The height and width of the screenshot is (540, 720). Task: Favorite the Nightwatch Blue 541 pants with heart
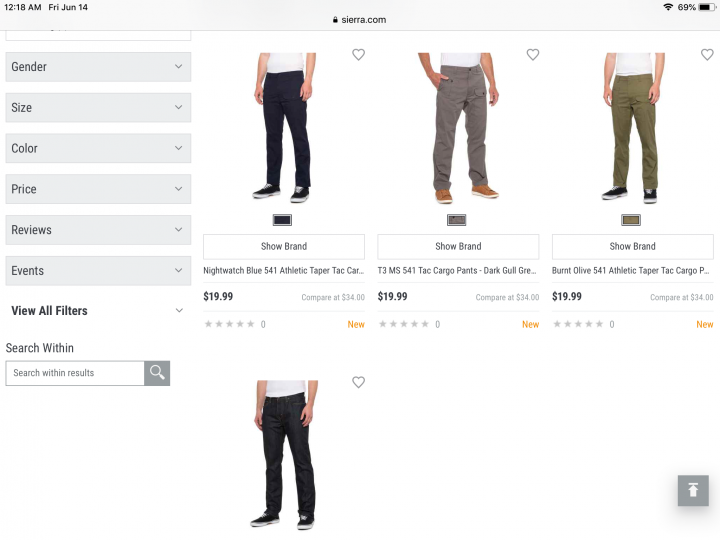pyautogui.click(x=358, y=55)
